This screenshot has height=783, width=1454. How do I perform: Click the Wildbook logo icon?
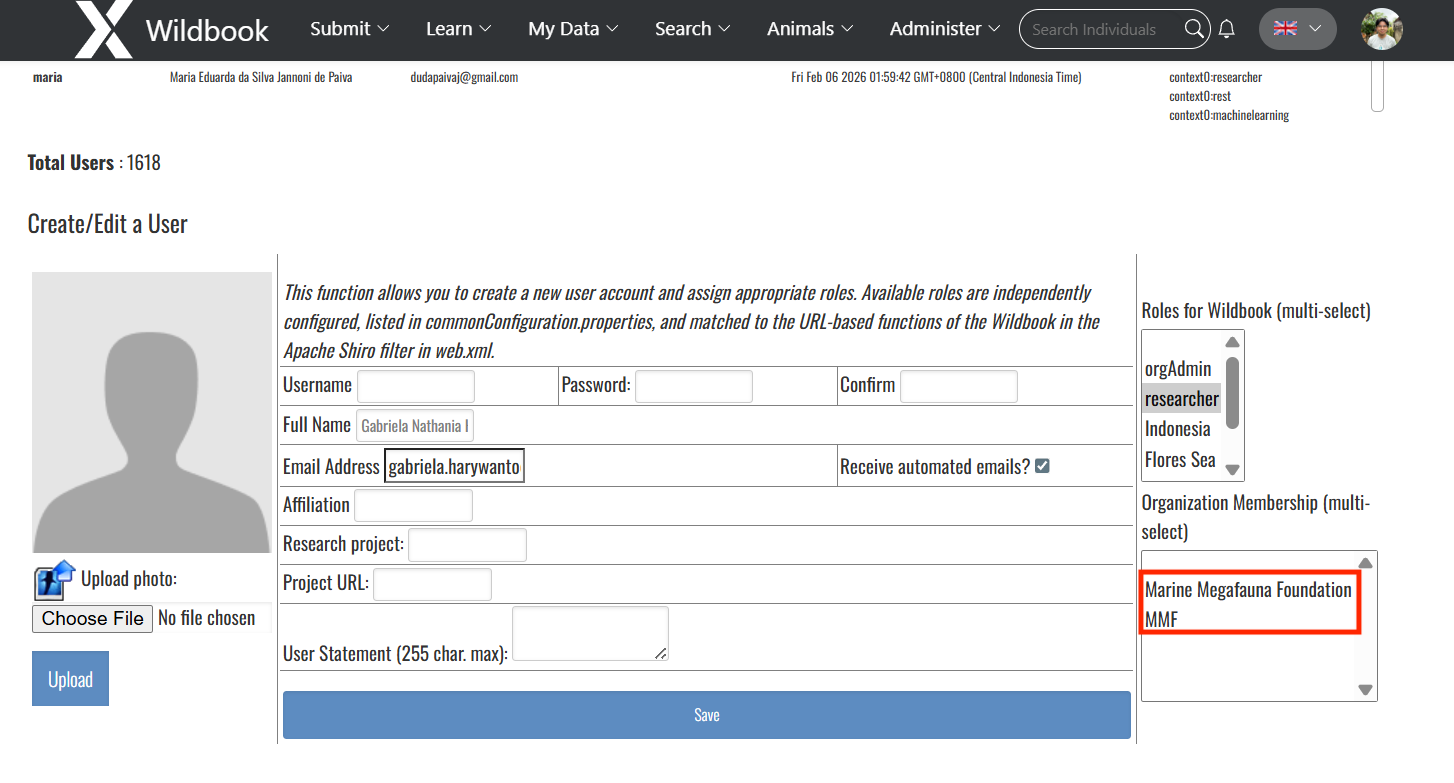click(103, 29)
